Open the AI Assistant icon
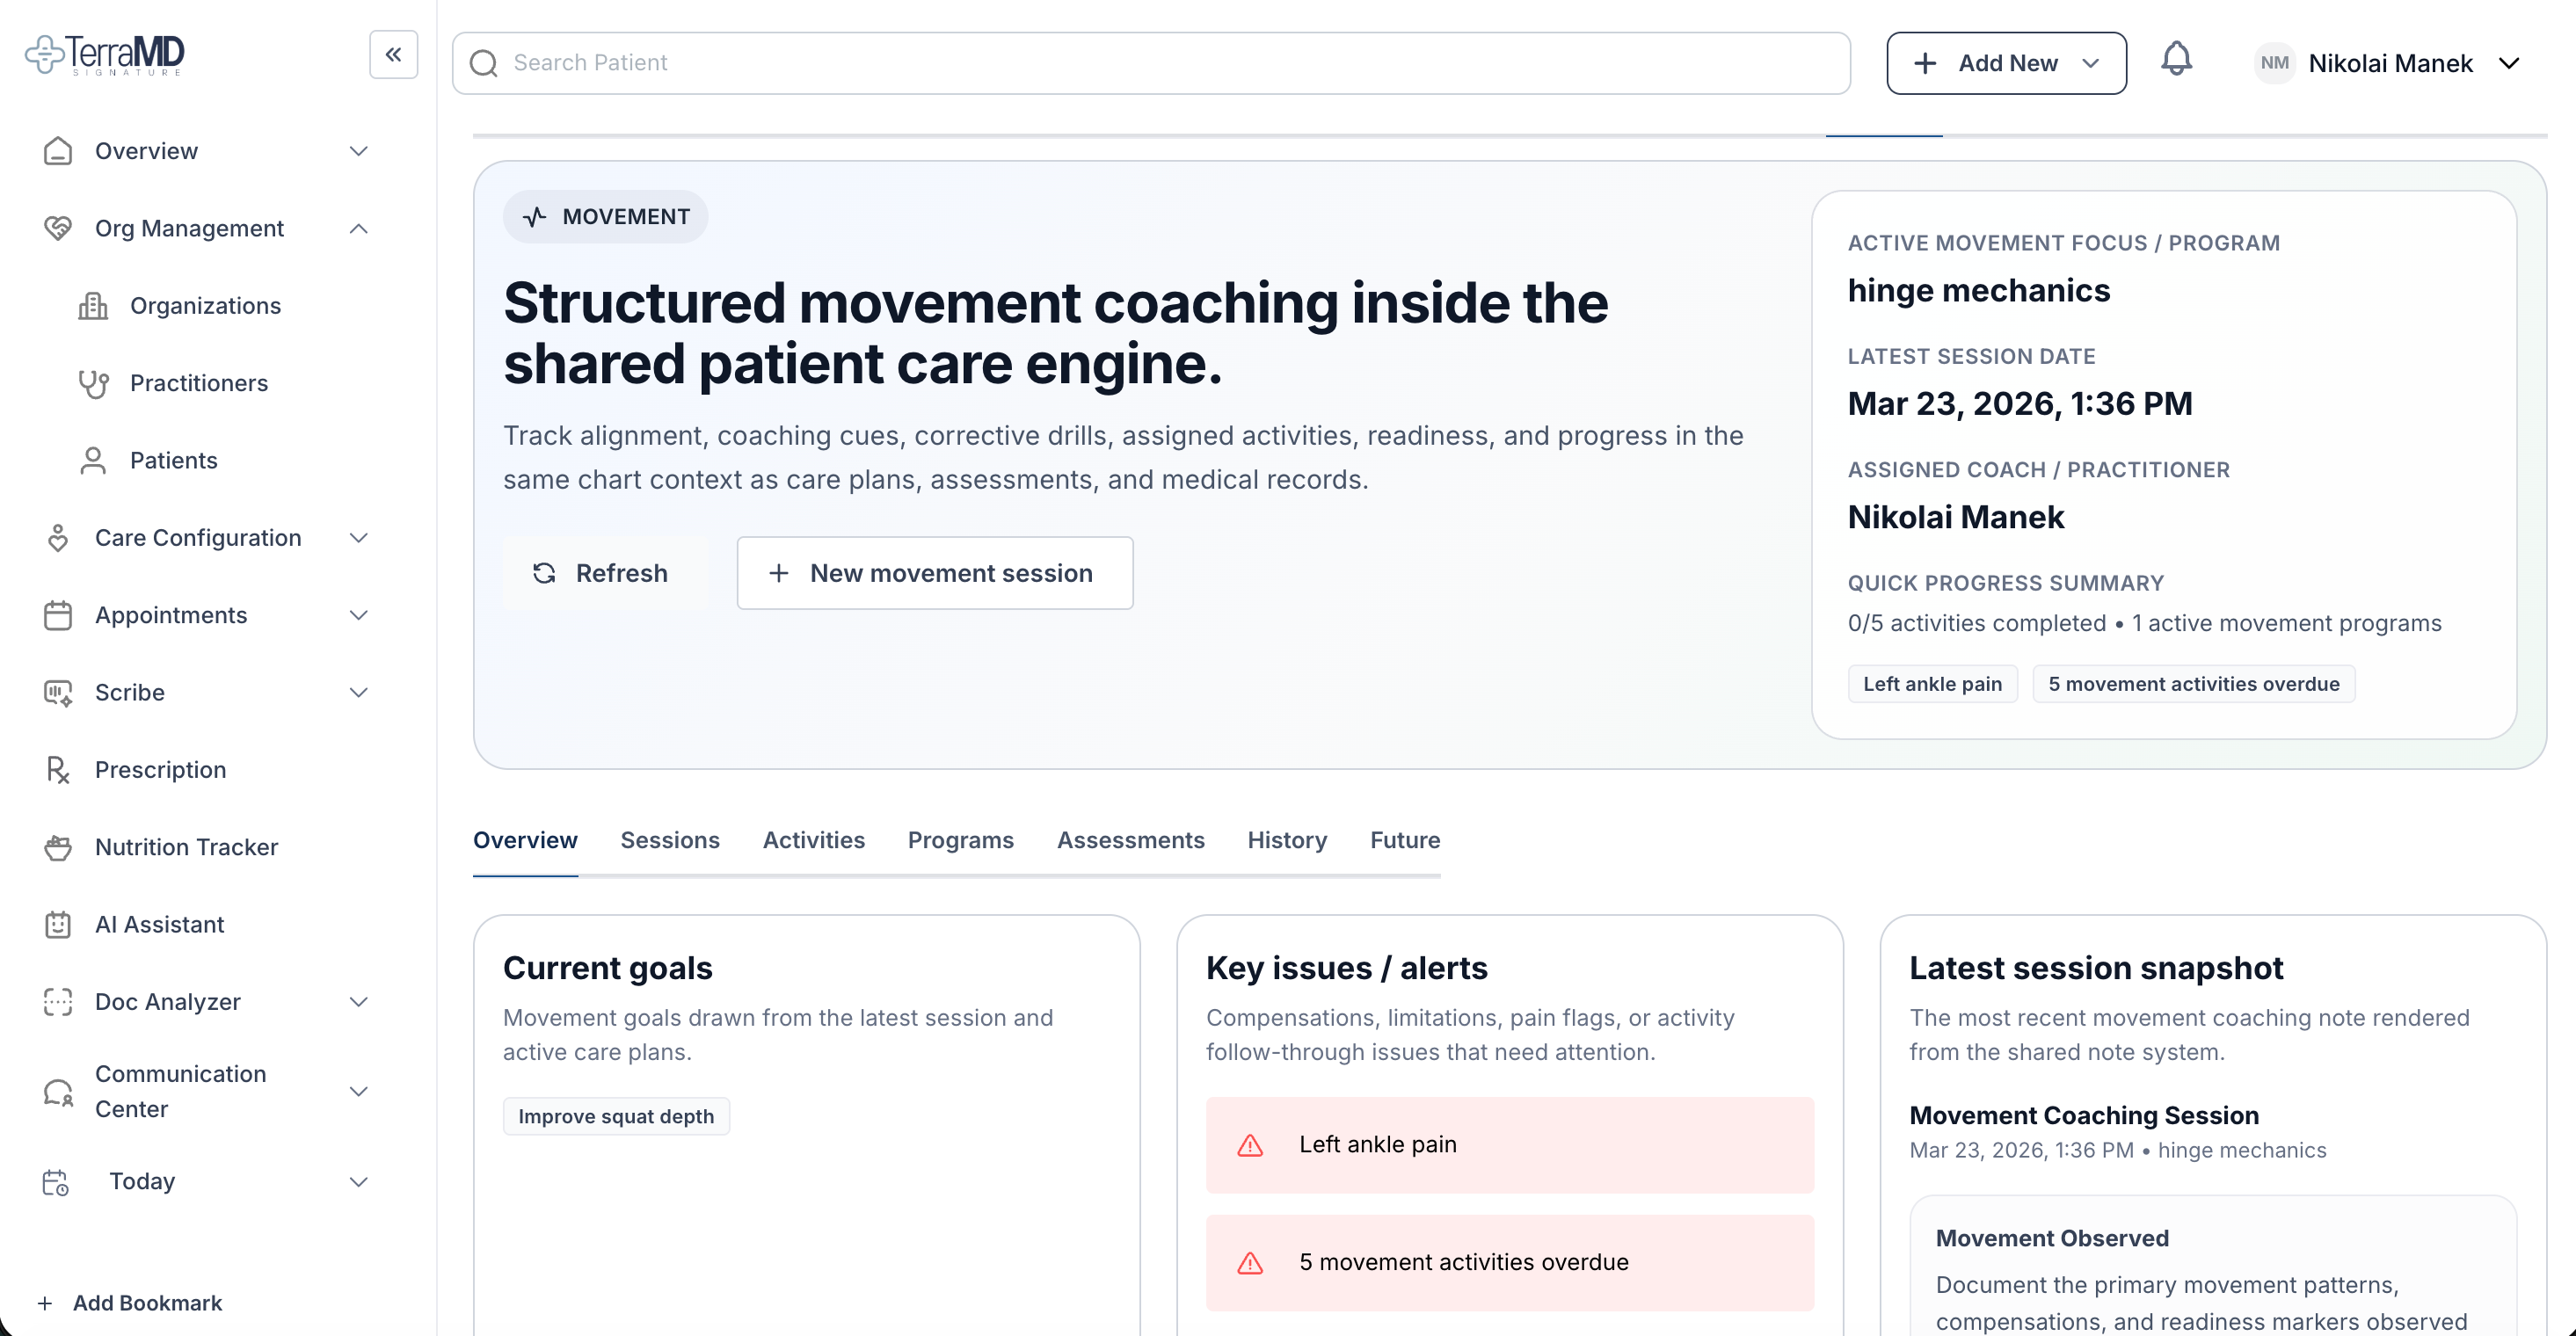This screenshot has width=2576, height=1336. (57, 924)
